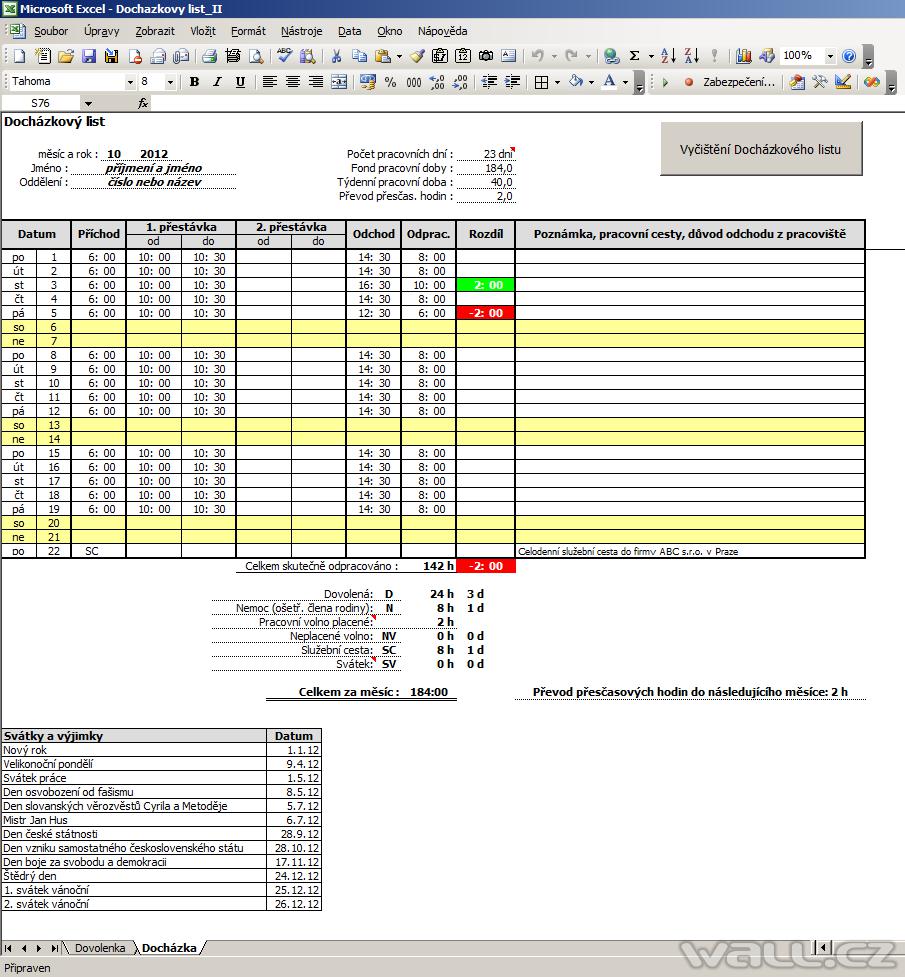Open the AutoSum functions dropdown arrow
905x977 pixels.
(x=651, y=56)
